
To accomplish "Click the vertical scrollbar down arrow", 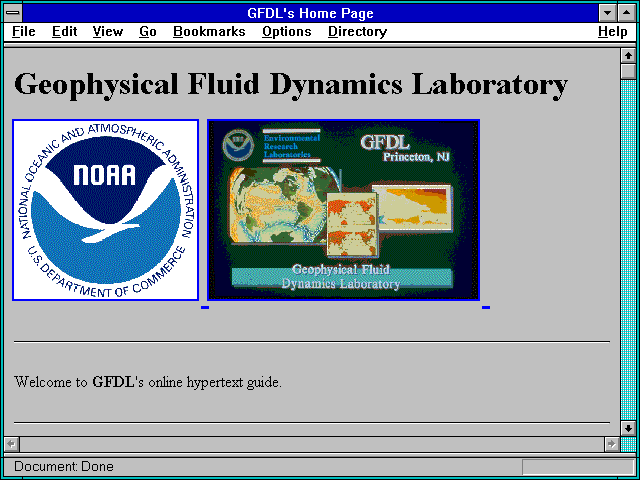I will tap(628, 428).
